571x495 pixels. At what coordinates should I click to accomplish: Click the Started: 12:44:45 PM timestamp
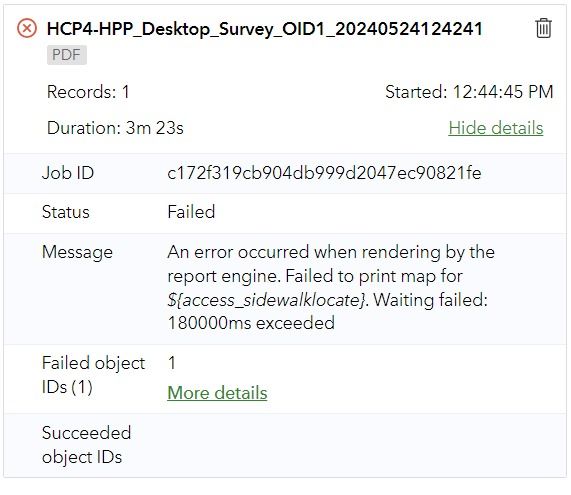coord(469,92)
